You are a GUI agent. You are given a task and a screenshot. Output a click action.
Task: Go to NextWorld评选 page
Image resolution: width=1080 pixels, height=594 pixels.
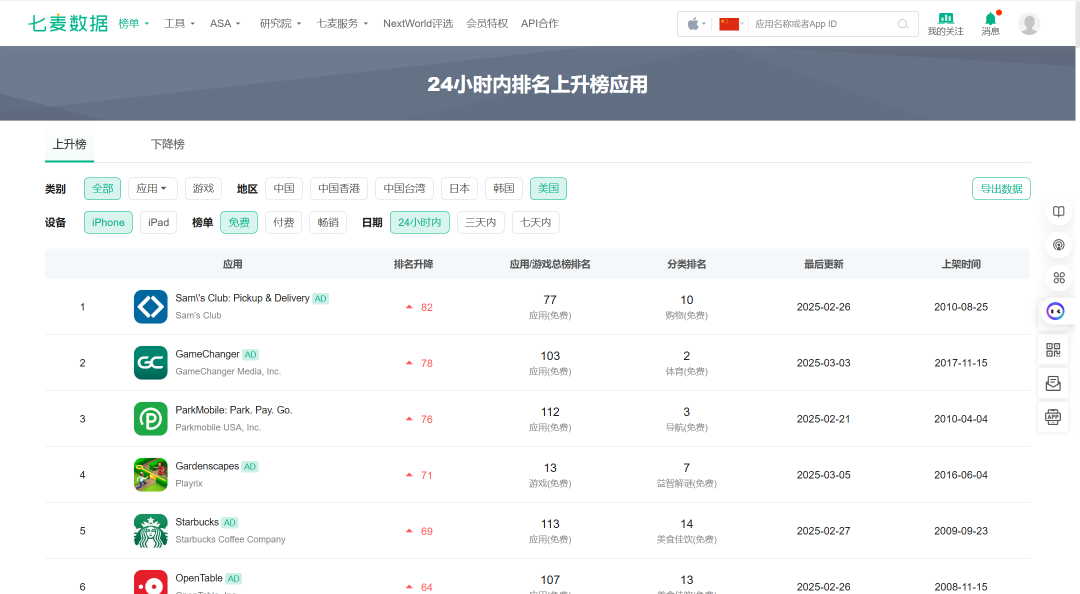[418, 23]
